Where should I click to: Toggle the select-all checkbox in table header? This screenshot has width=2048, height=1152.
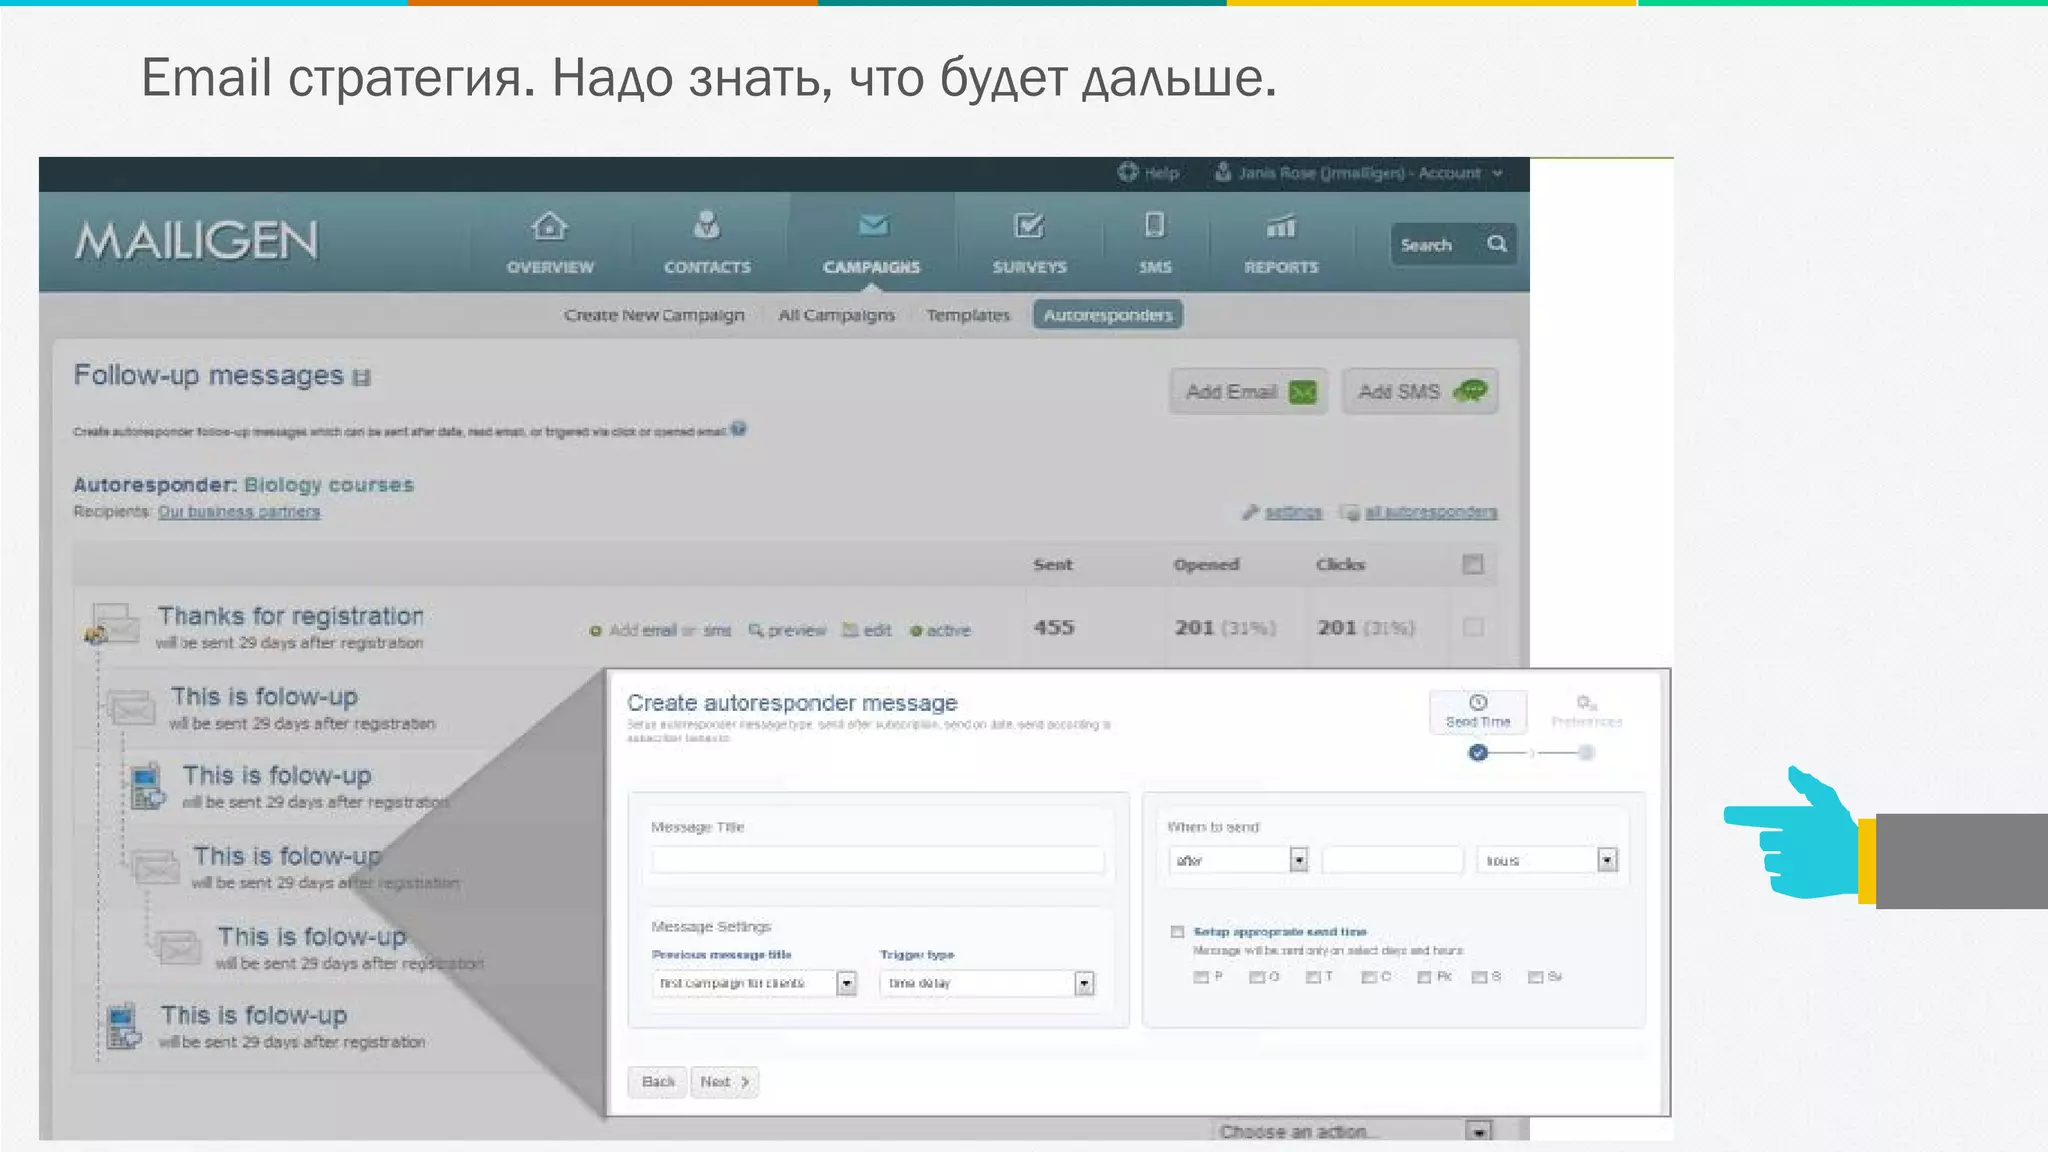[x=1472, y=564]
